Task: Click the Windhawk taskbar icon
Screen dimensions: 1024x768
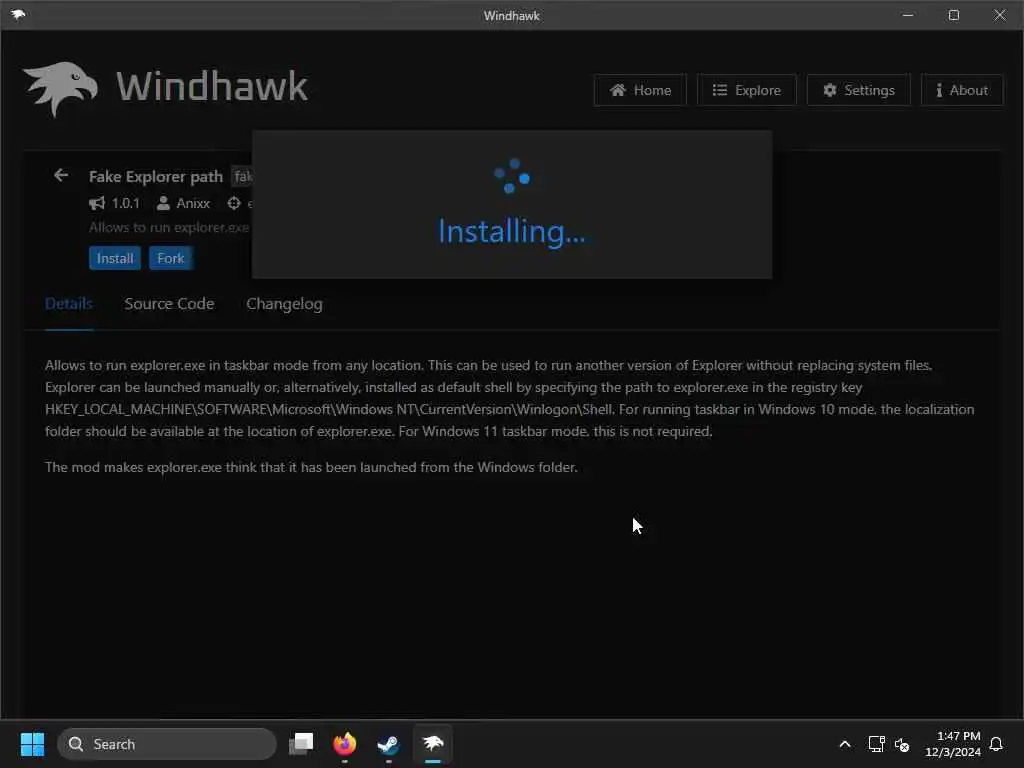Action: [x=432, y=743]
